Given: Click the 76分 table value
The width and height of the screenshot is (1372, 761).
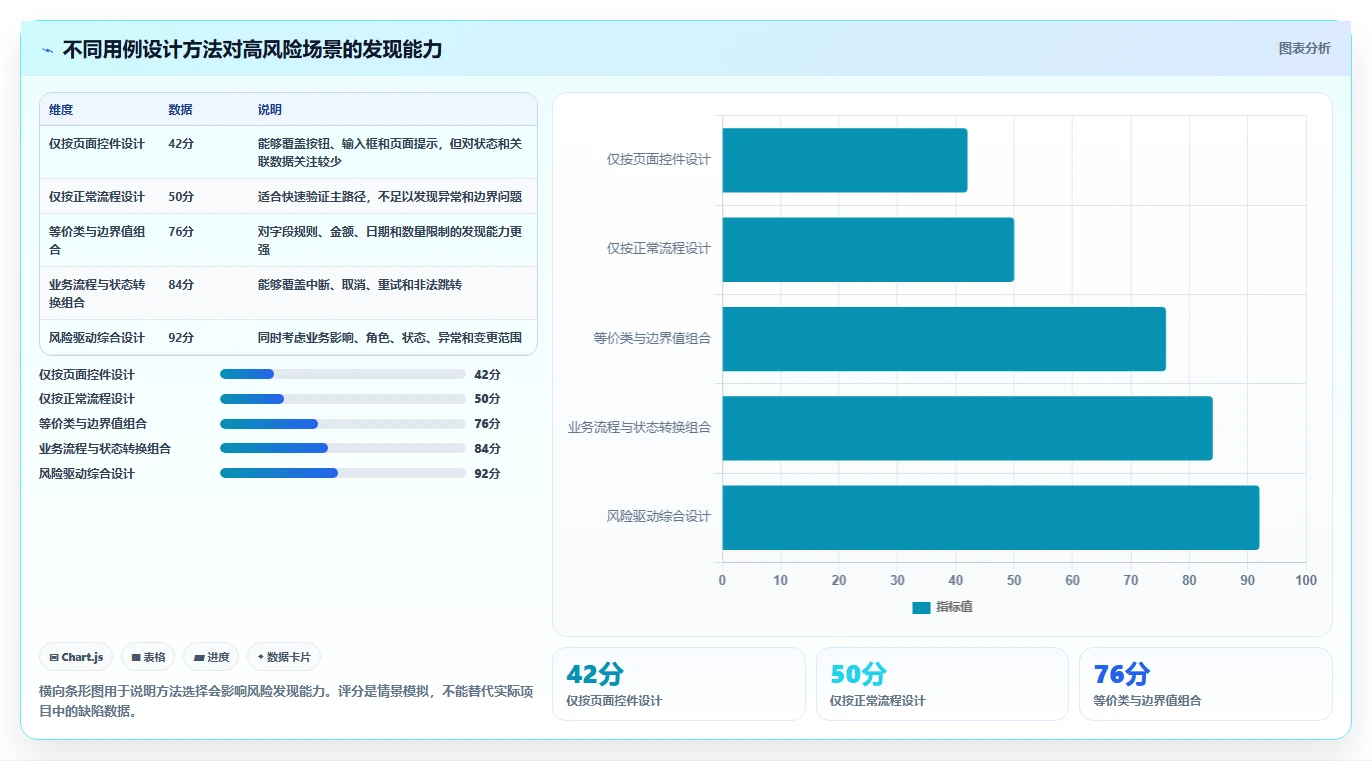Looking at the screenshot, I should [181, 231].
